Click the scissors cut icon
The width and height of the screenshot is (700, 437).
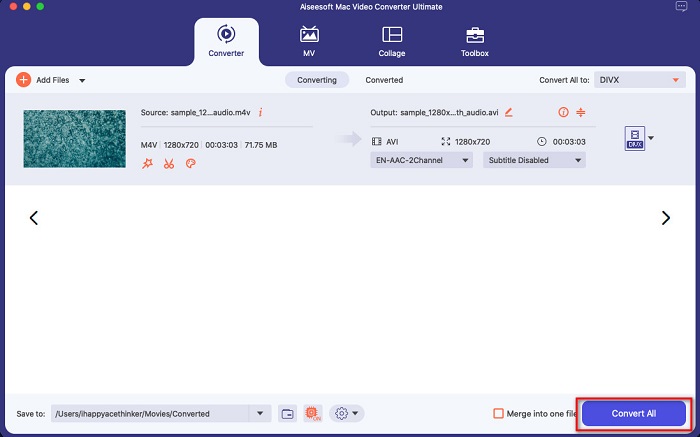coord(169,164)
